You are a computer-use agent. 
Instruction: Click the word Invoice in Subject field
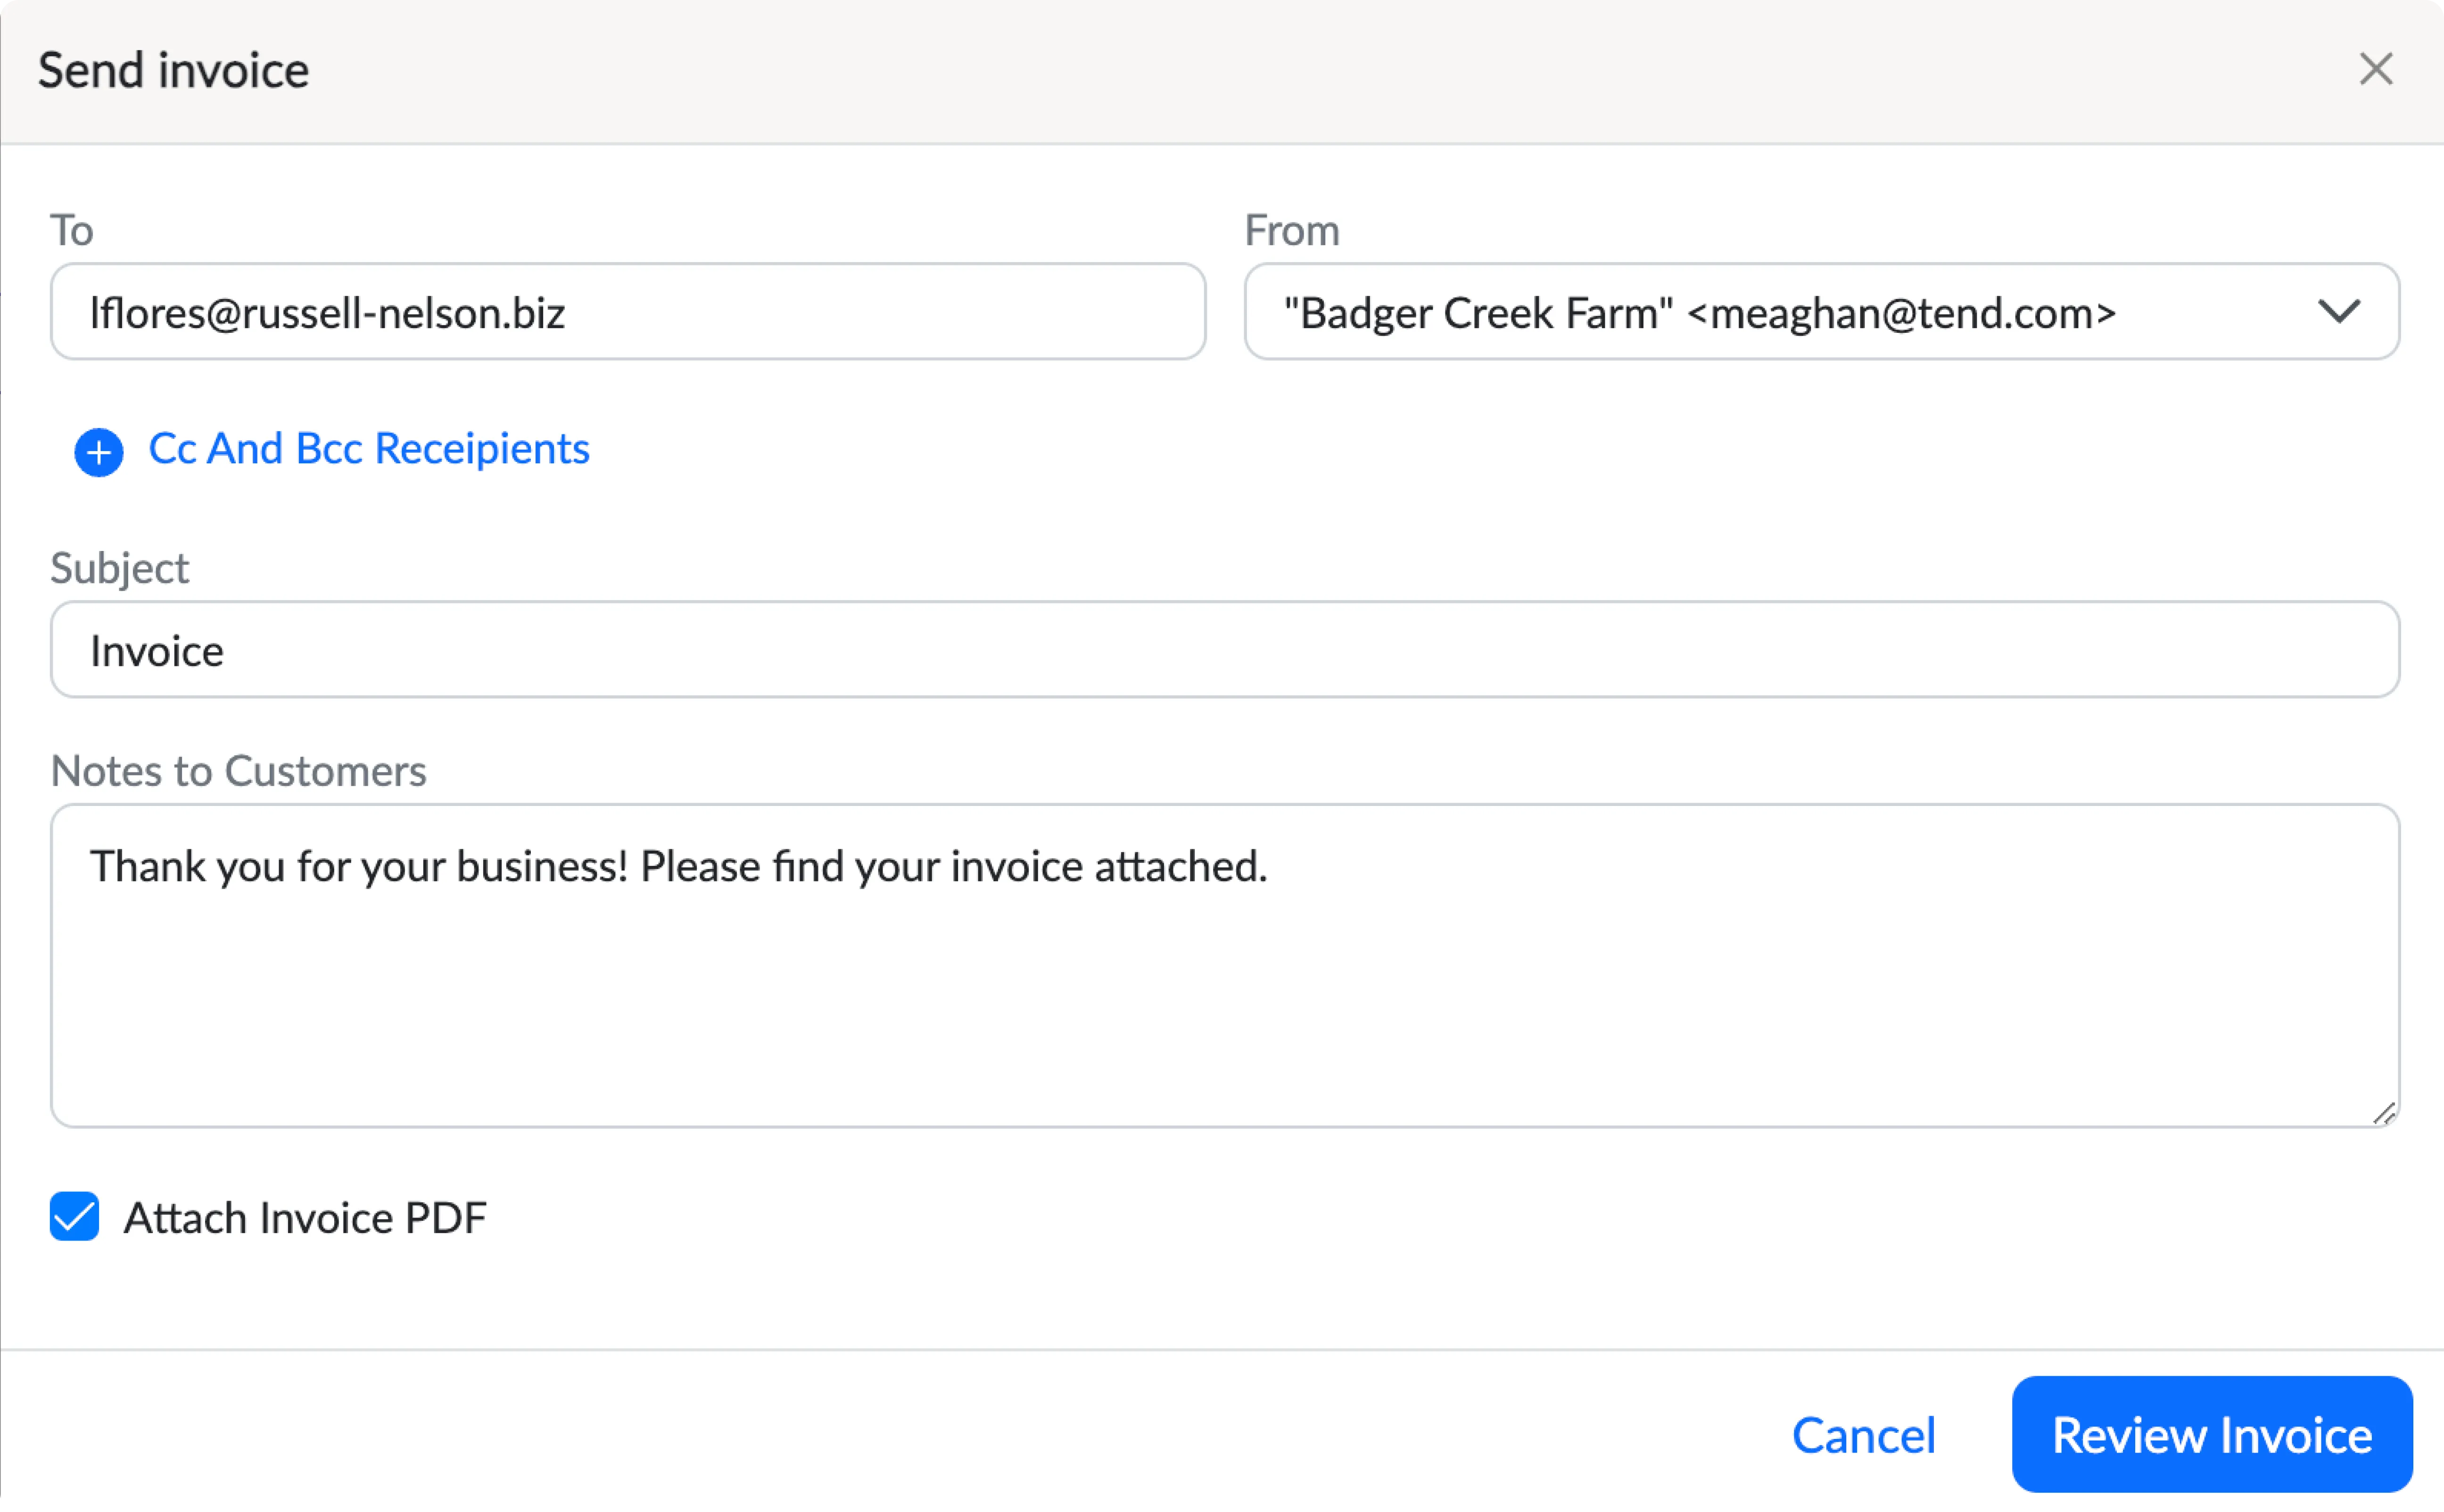click(x=157, y=651)
